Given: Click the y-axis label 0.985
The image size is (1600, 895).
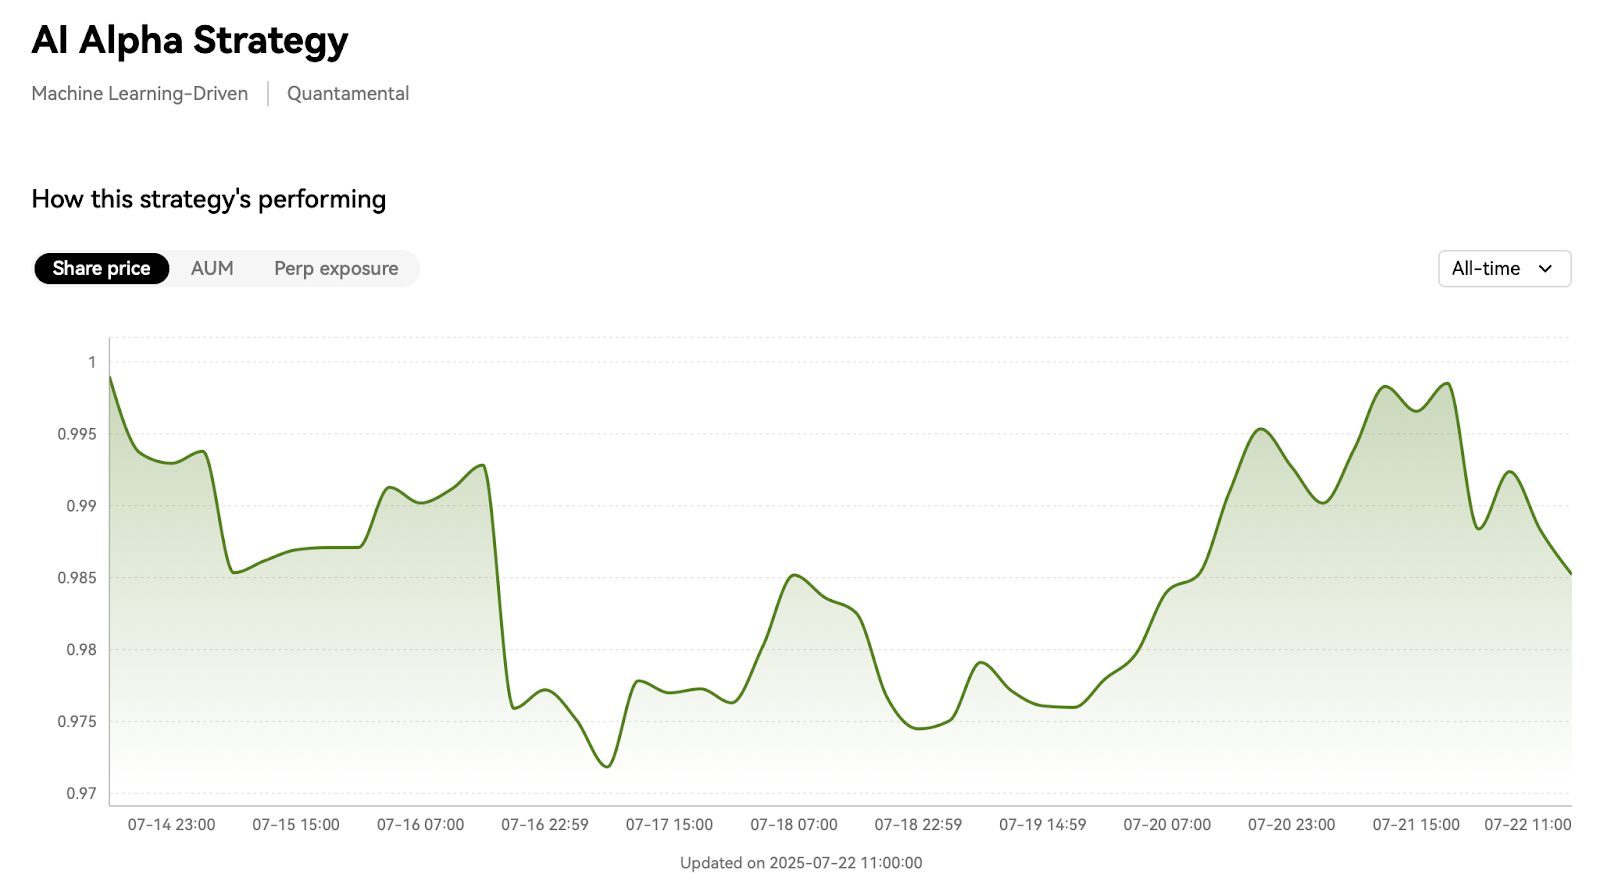Looking at the screenshot, I should [77, 578].
